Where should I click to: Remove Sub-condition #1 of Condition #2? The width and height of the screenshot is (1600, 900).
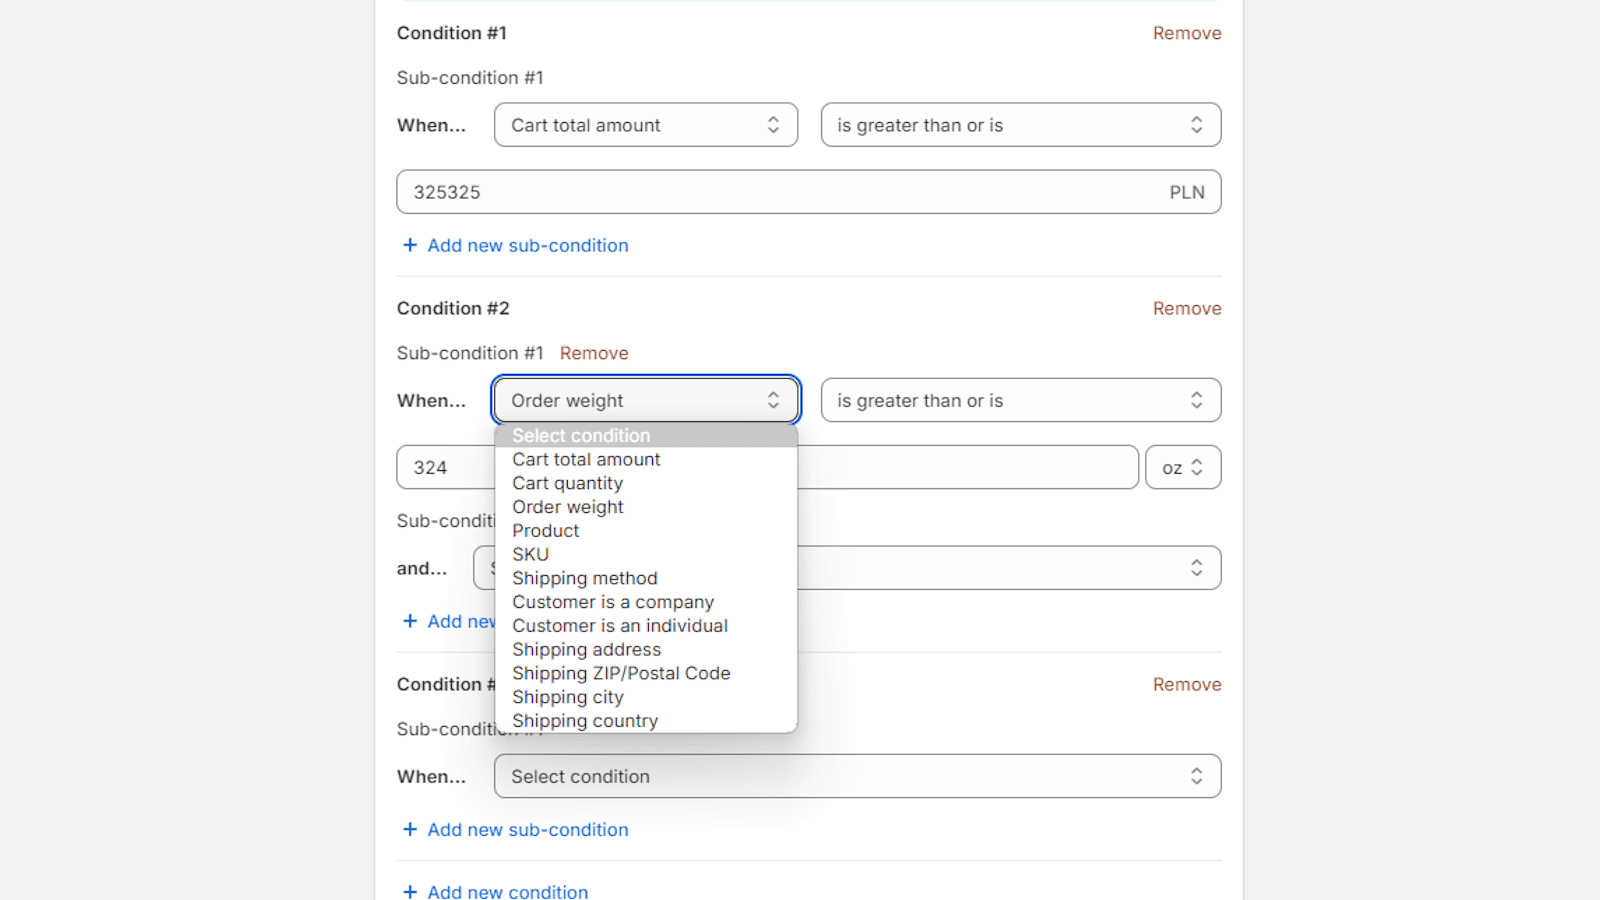594,354
